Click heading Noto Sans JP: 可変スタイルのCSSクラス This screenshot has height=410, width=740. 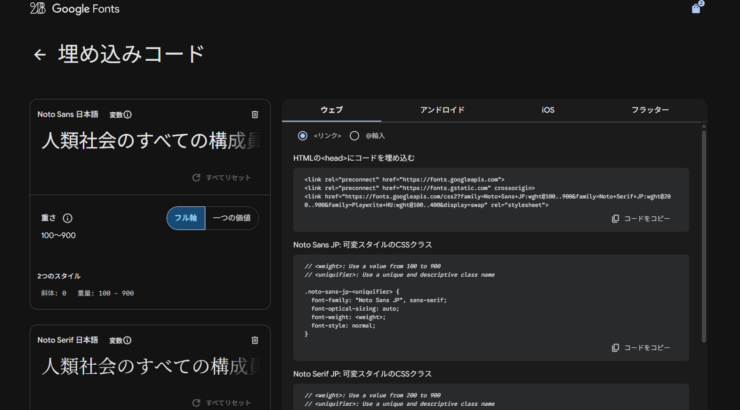tap(362, 245)
